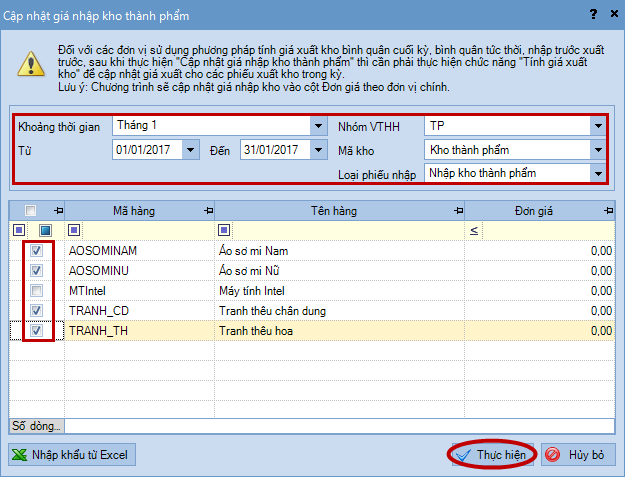
Task: Expand the Nhóm VTHH dropdown
Action: point(597,126)
